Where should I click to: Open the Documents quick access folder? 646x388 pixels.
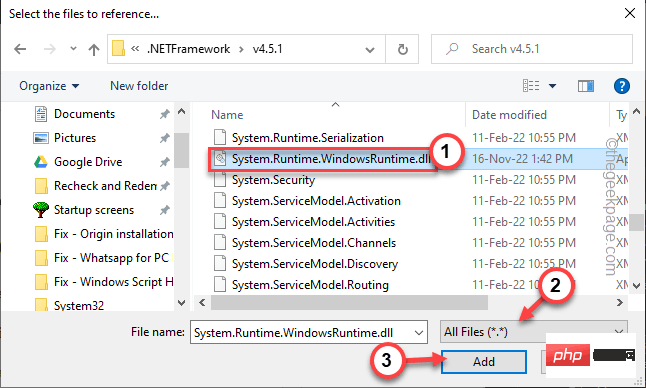[x=84, y=114]
